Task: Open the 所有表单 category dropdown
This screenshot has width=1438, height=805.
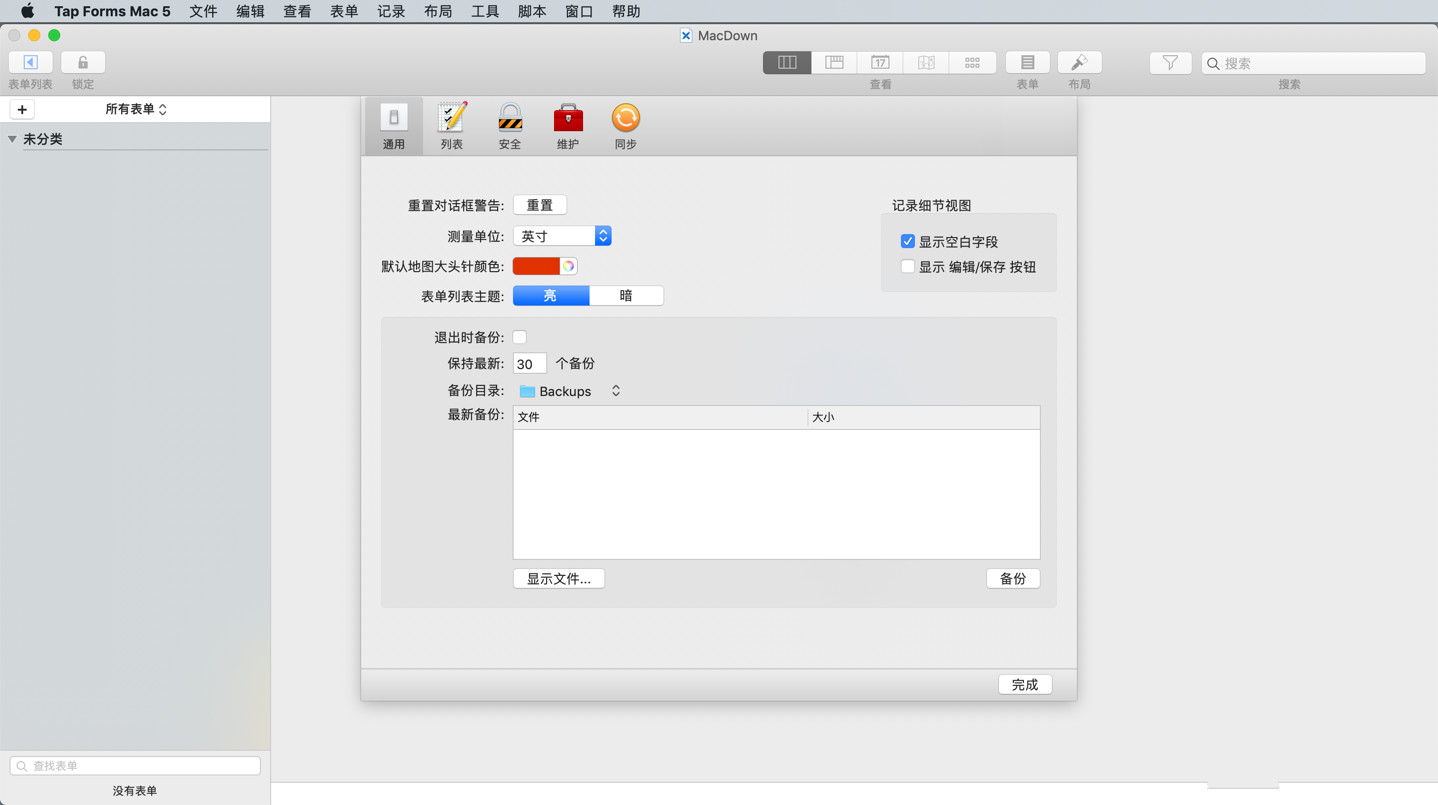Action: coord(136,109)
